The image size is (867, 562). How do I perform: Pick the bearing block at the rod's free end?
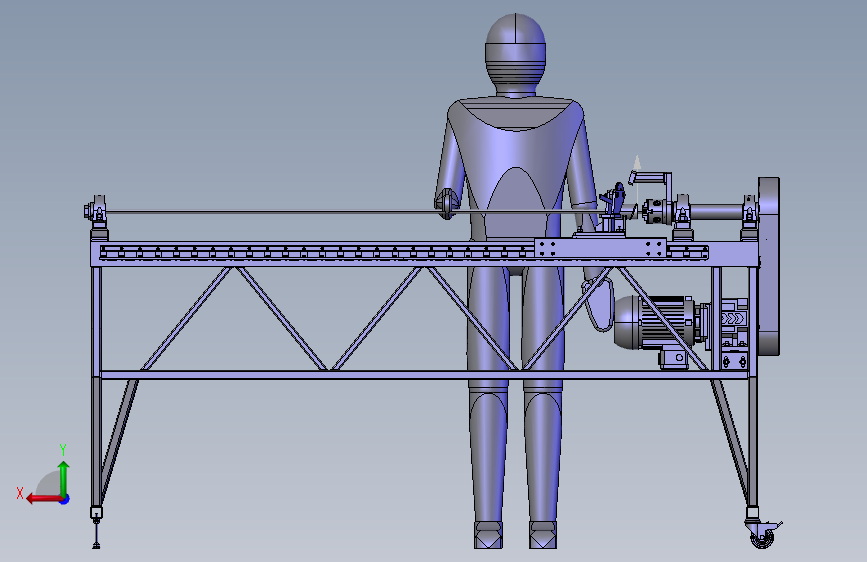tap(96, 210)
